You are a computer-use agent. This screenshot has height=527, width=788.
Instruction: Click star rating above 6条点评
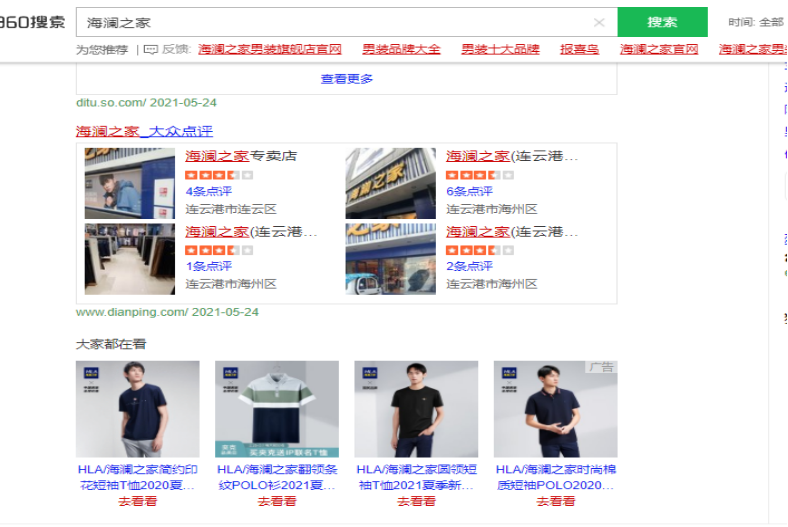click(480, 175)
